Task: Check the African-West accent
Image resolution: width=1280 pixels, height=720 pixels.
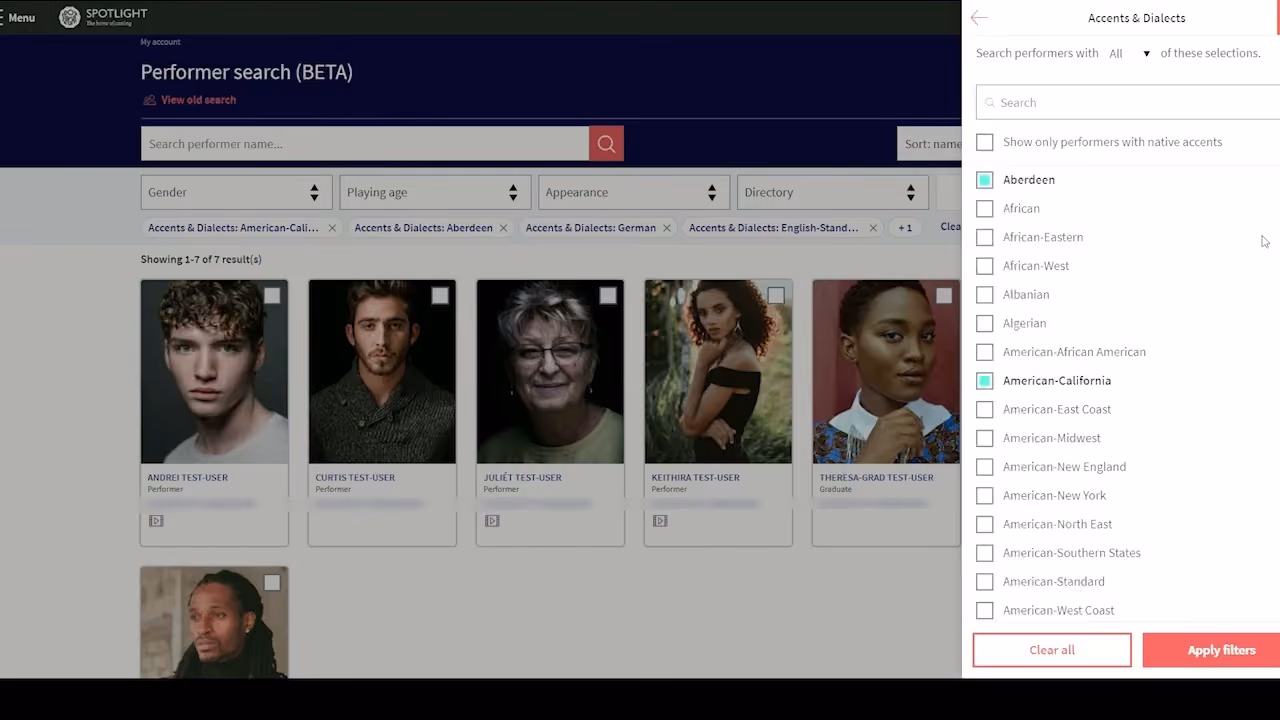Action: pos(985,266)
